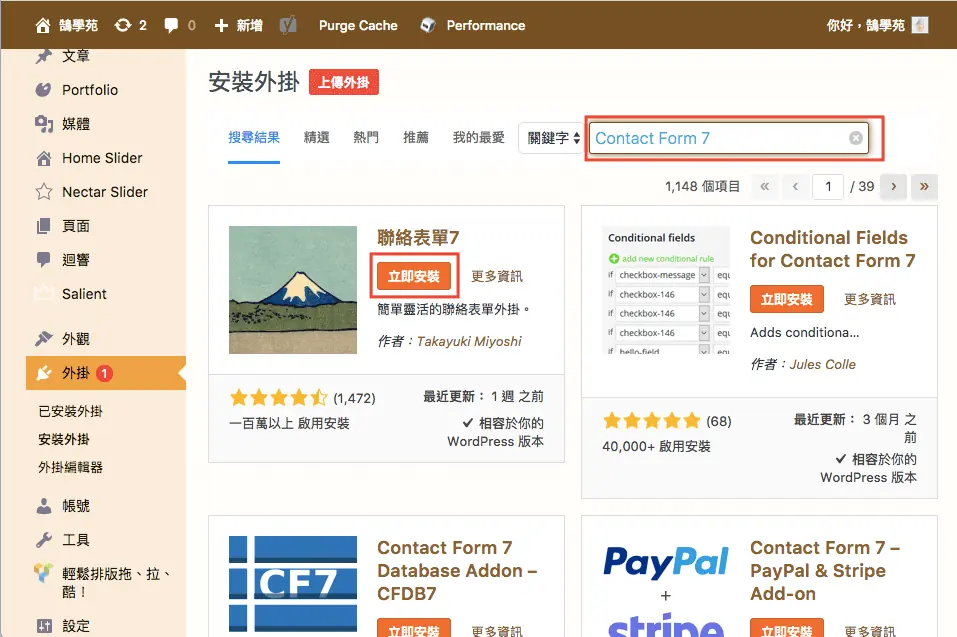Open the 安裝外掛 submenu item

pyautogui.click(x=63, y=439)
